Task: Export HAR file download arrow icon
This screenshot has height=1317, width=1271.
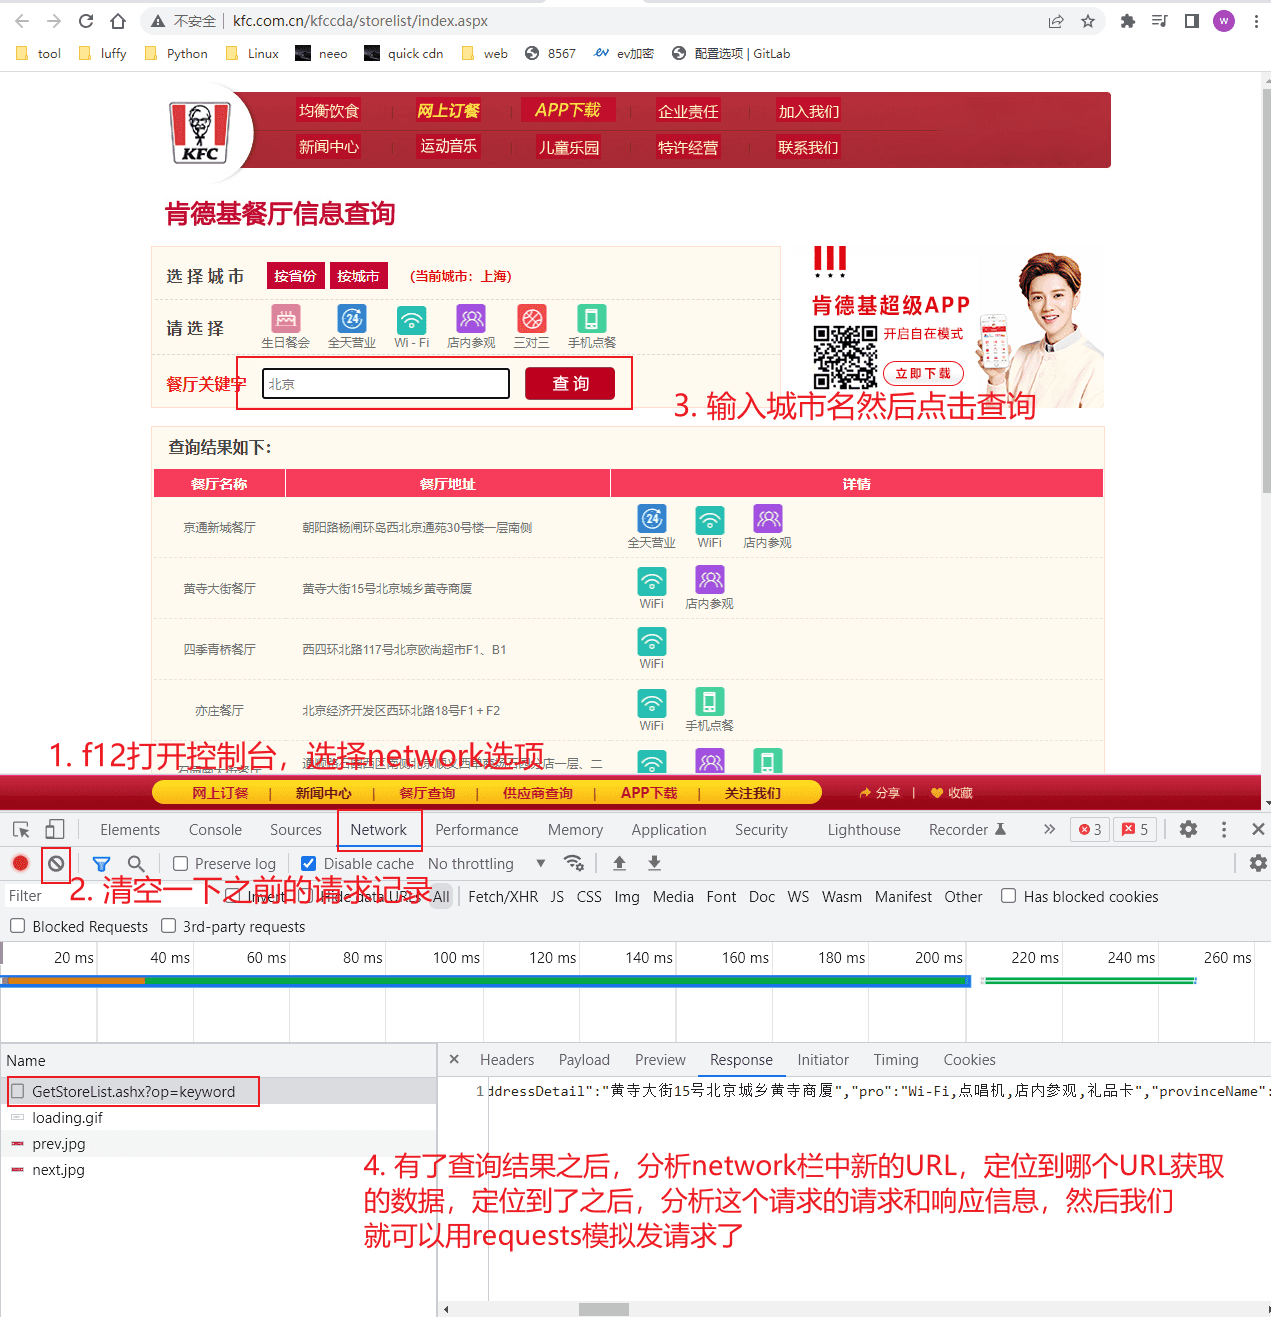Action: 654,863
